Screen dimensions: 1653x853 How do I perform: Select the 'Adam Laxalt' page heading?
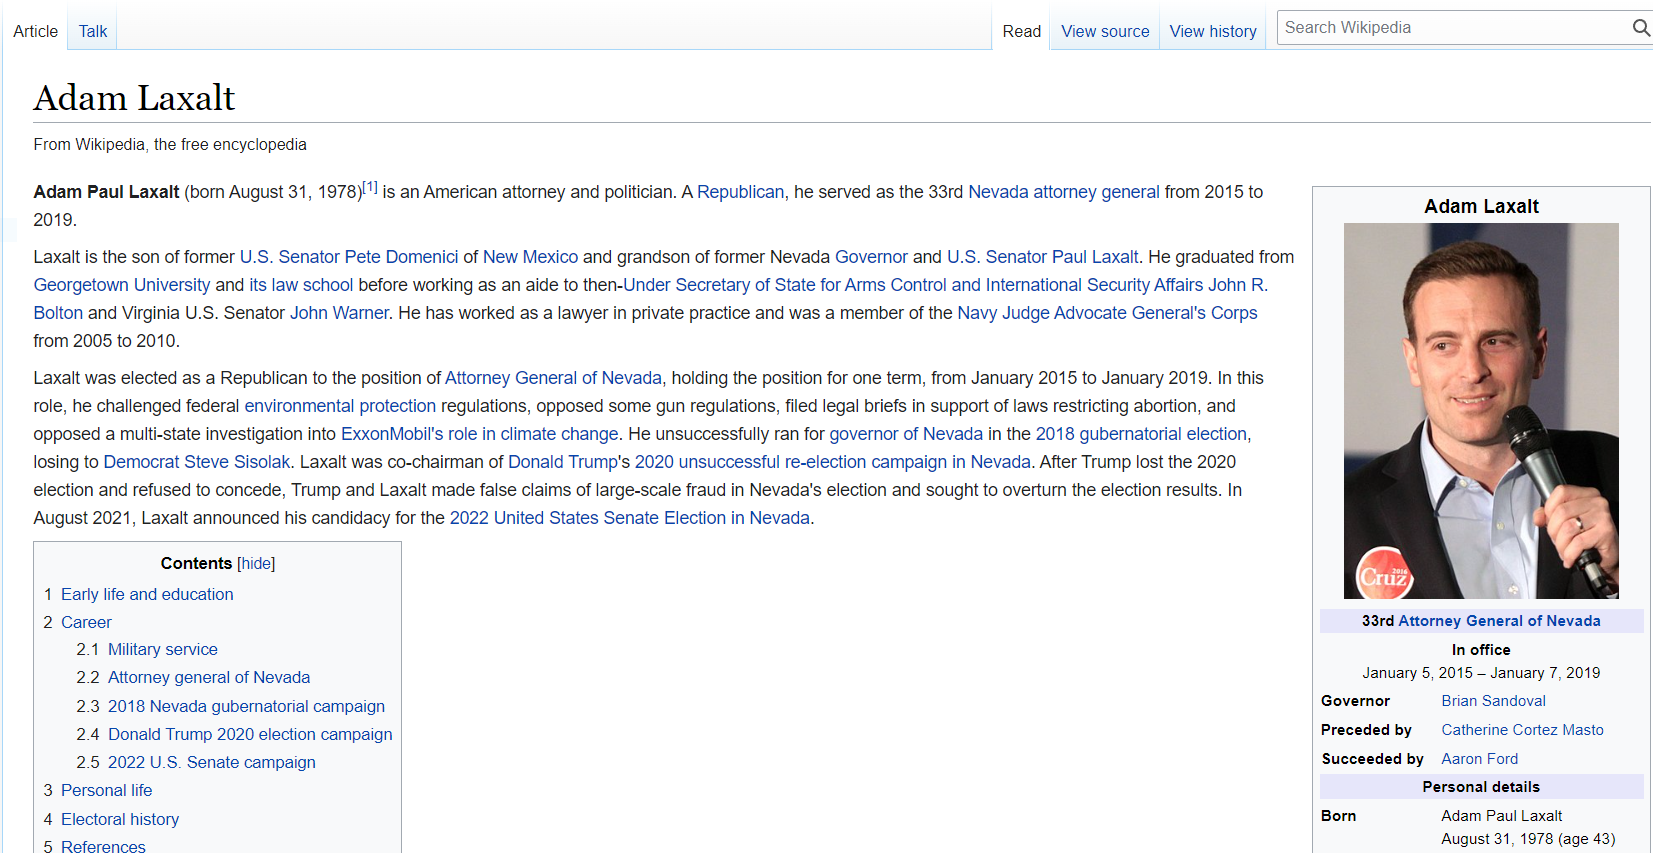tap(134, 98)
